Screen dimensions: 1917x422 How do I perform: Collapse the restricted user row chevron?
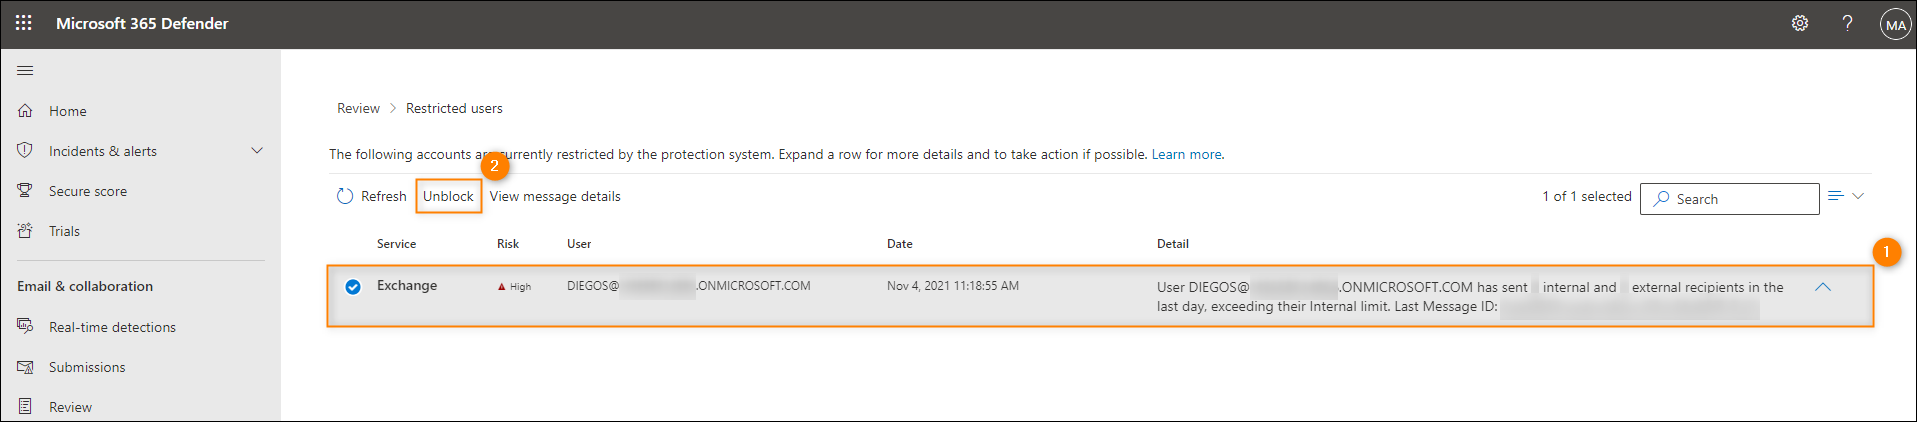click(x=1823, y=287)
